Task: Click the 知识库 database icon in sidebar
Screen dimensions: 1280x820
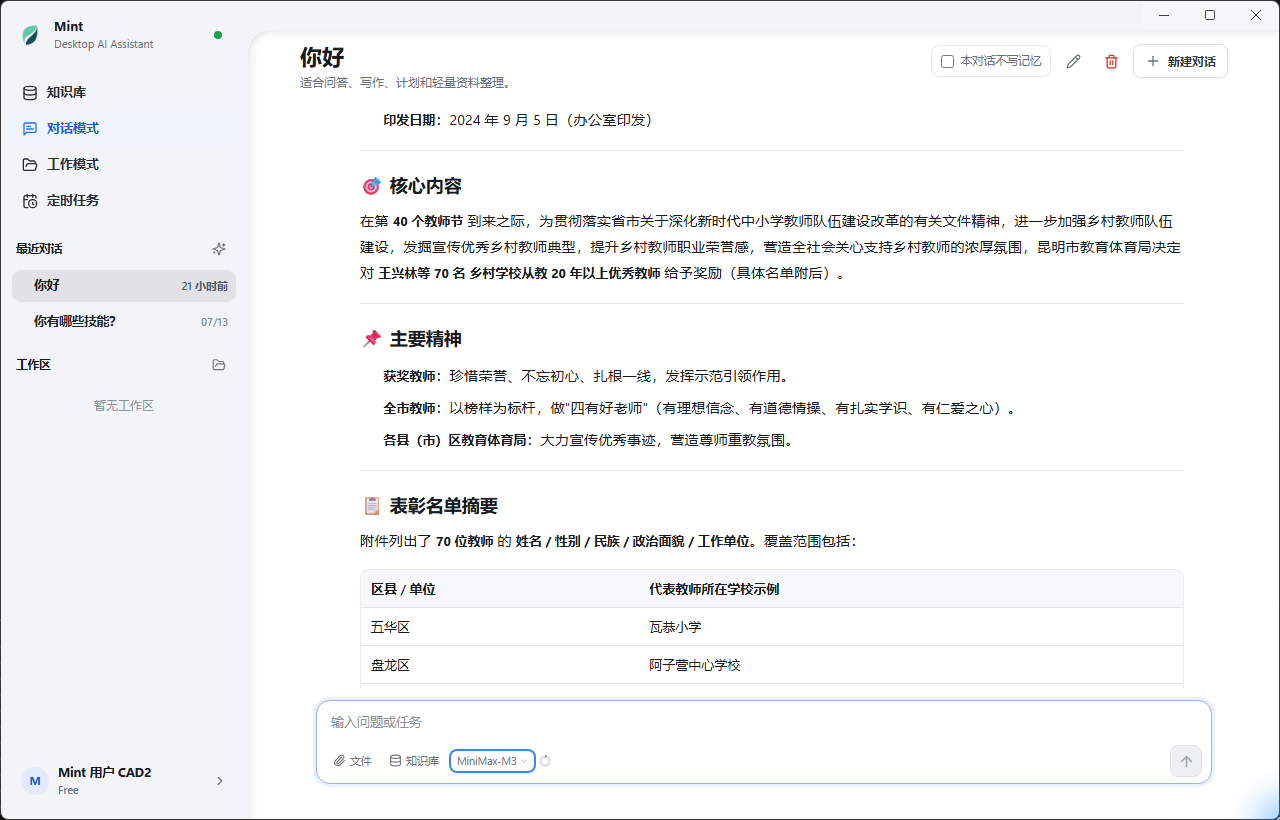Action: [30, 92]
